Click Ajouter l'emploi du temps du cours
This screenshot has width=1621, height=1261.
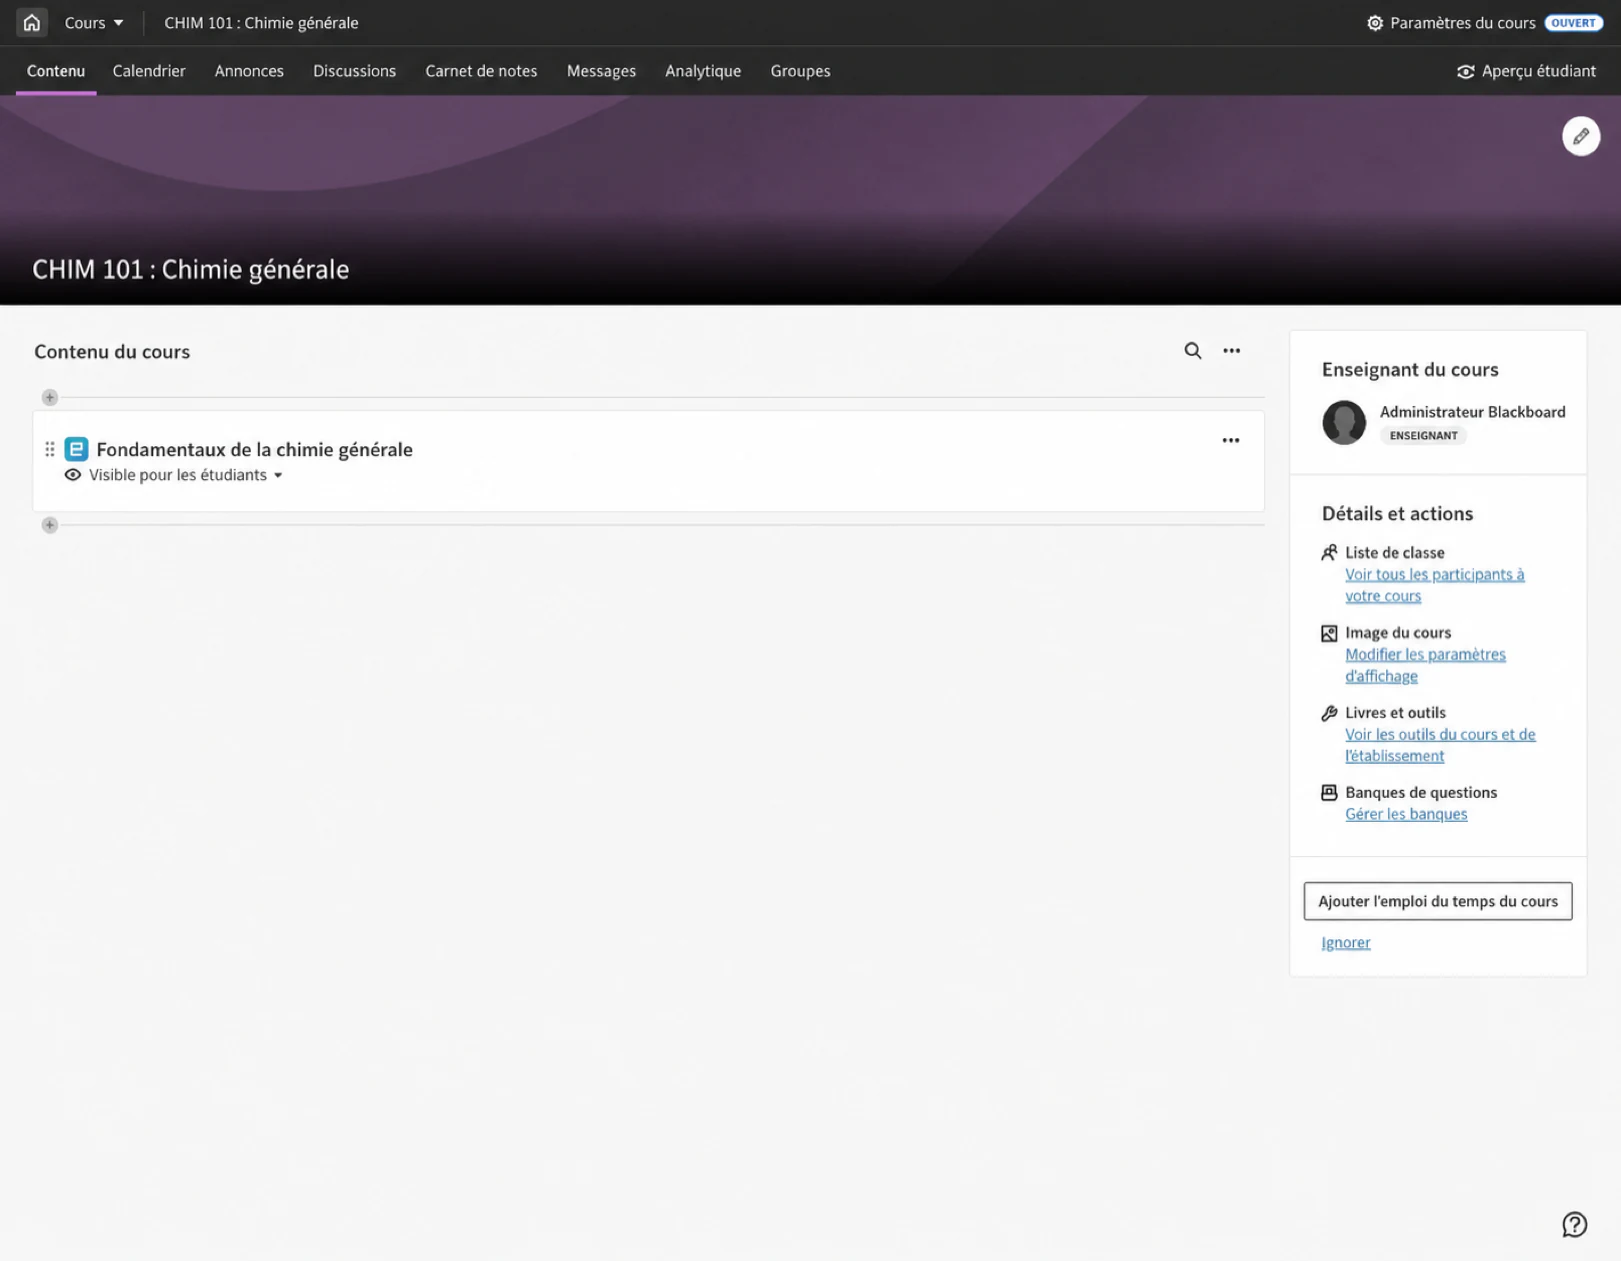coord(1437,901)
